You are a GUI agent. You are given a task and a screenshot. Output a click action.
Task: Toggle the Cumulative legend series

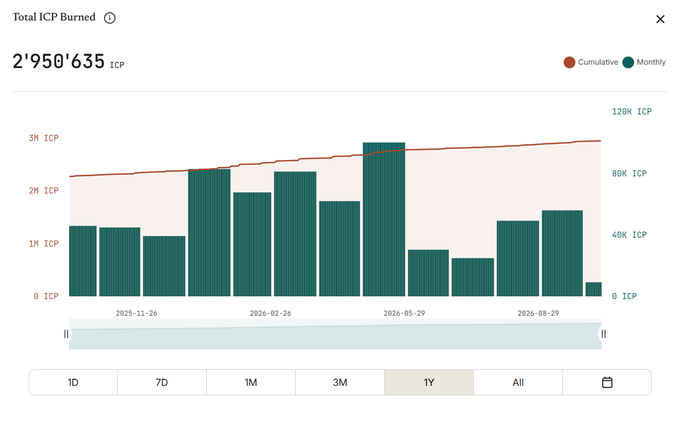591,62
